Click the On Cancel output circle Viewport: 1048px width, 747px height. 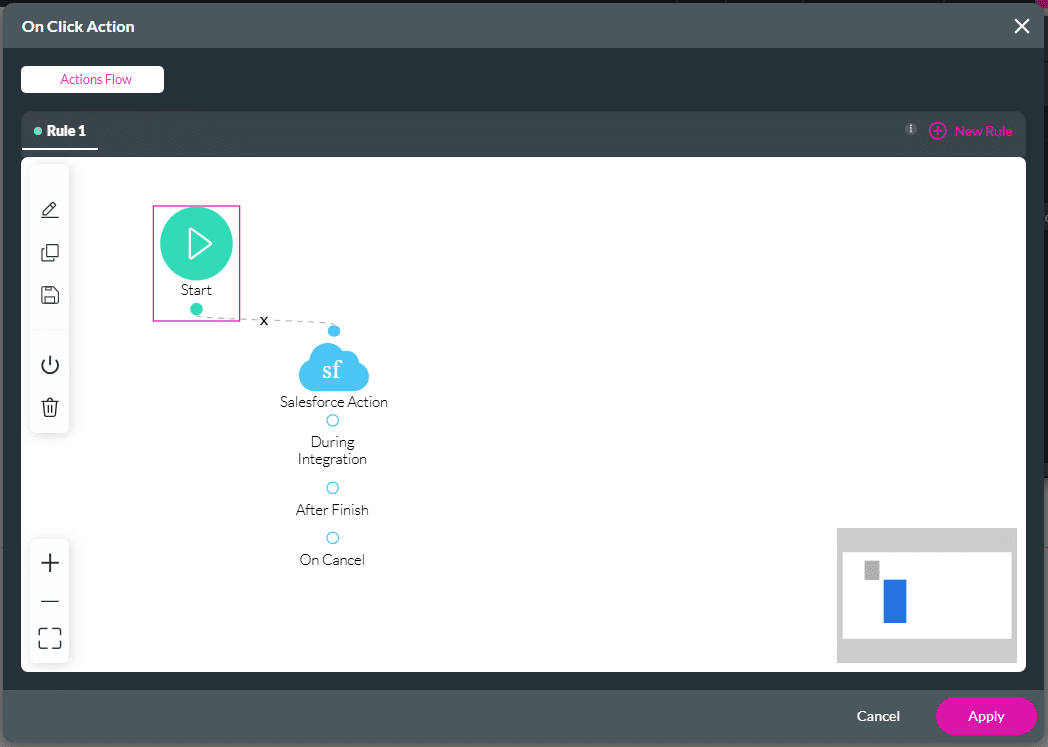[333, 538]
